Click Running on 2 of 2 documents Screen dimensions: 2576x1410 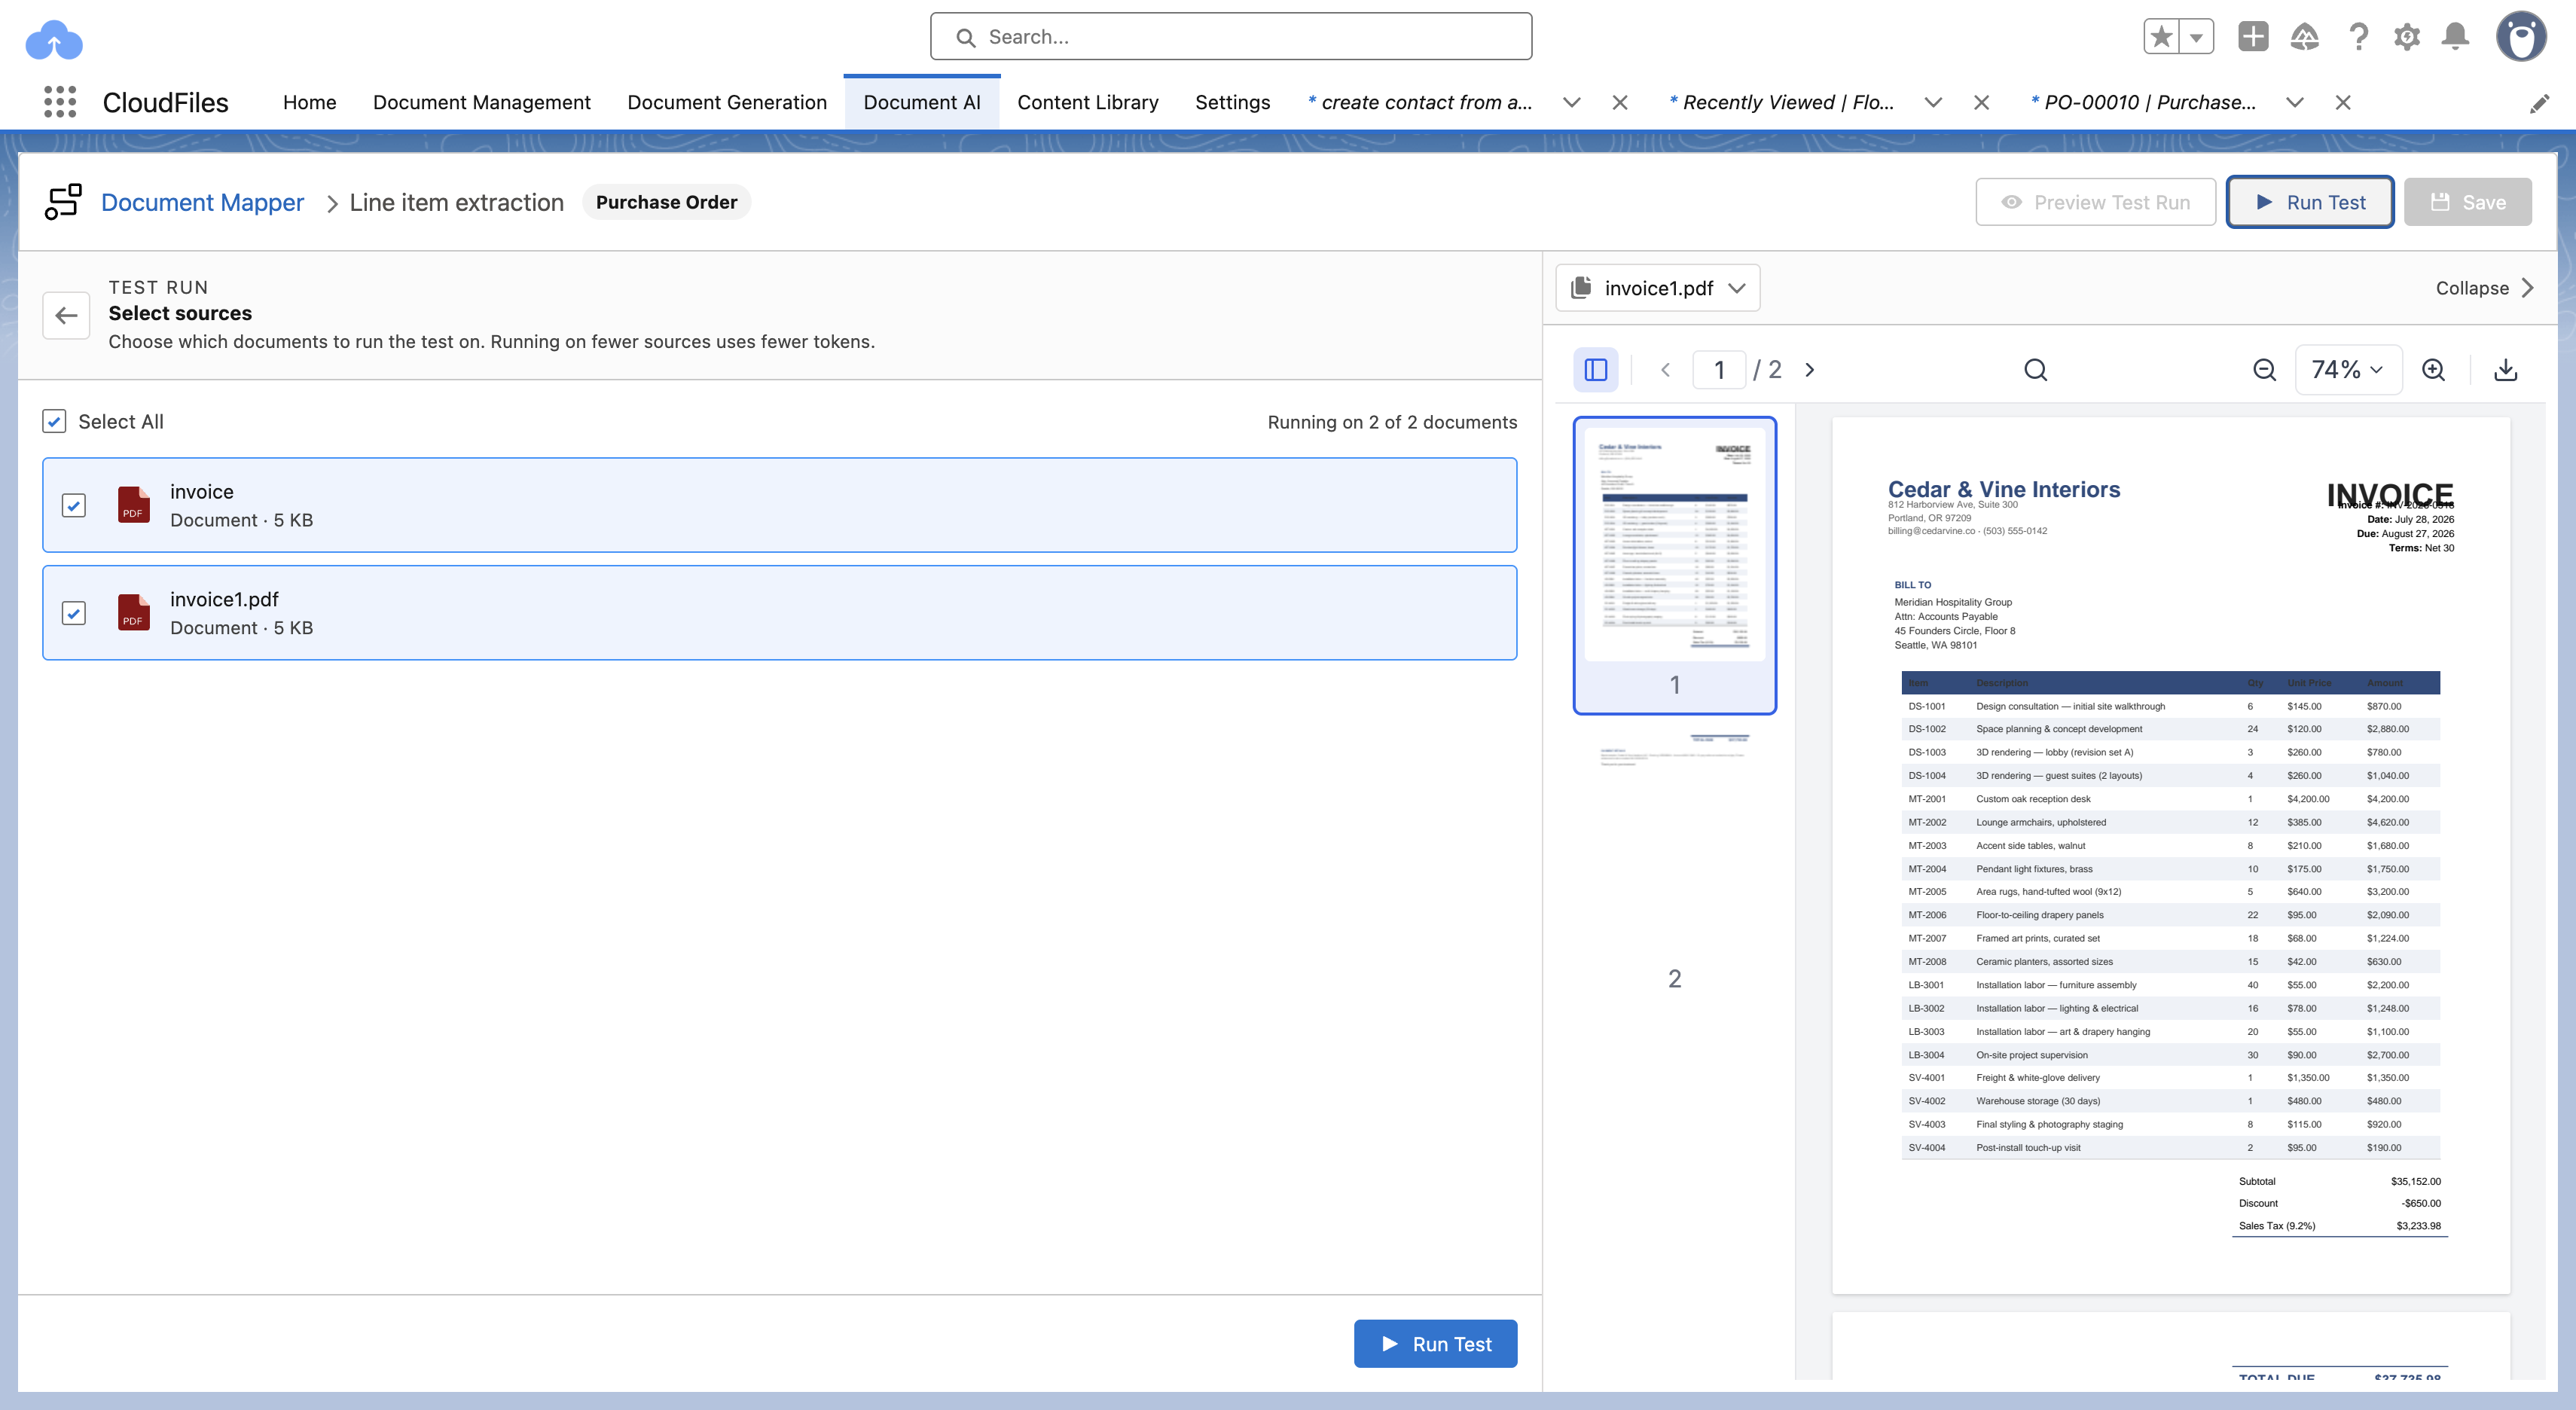(x=1392, y=422)
